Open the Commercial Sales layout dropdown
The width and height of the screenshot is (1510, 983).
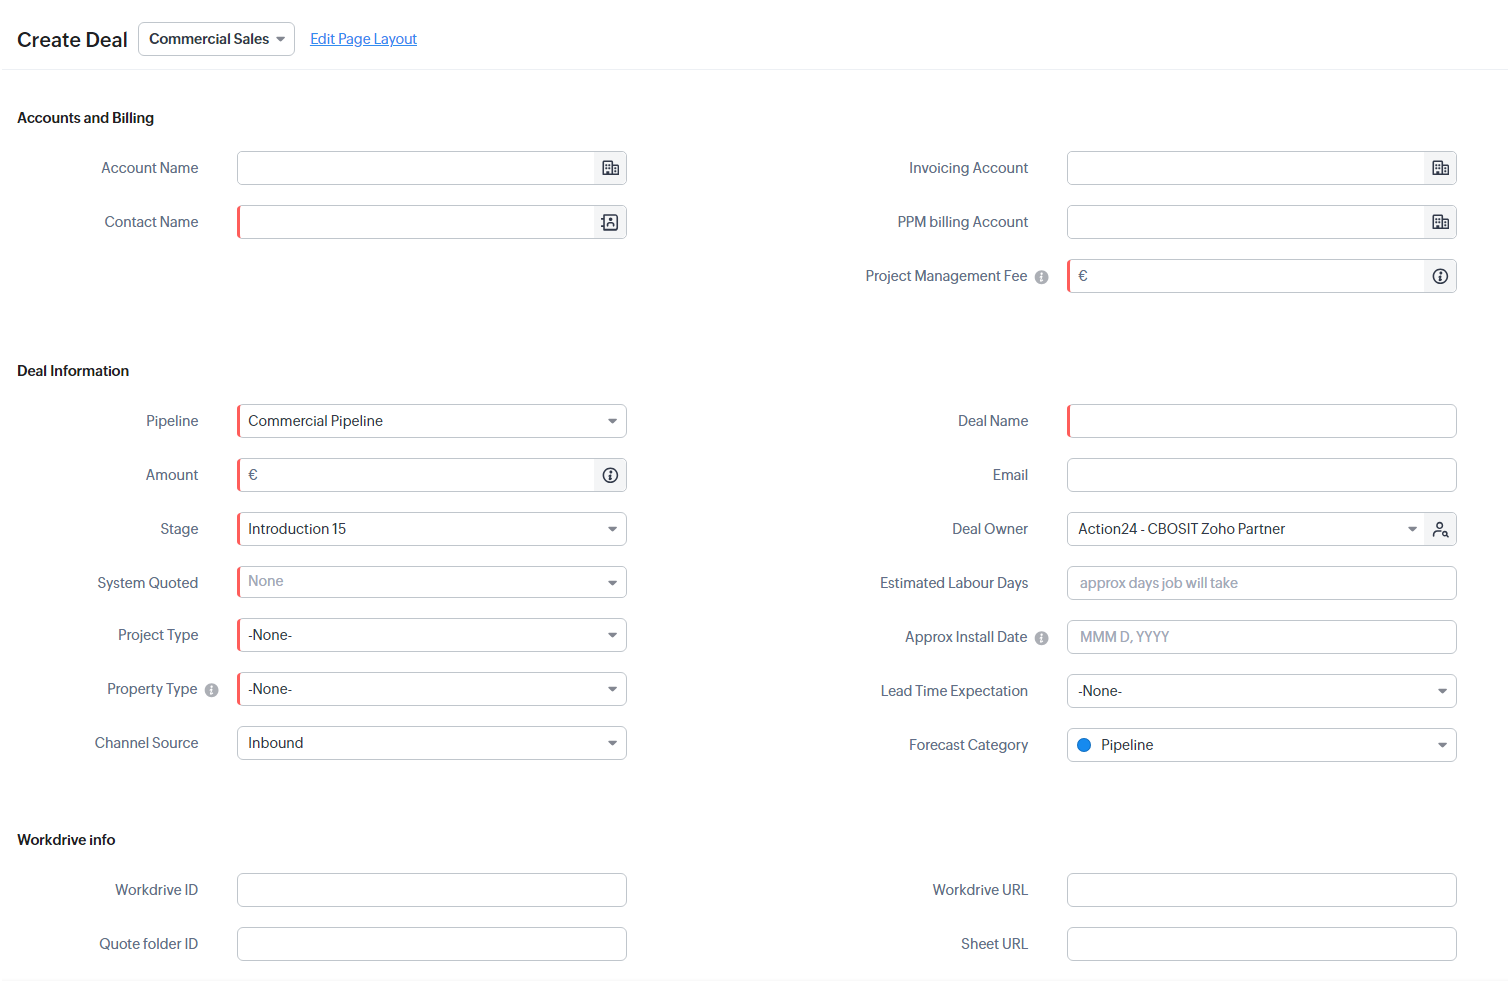[216, 39]
